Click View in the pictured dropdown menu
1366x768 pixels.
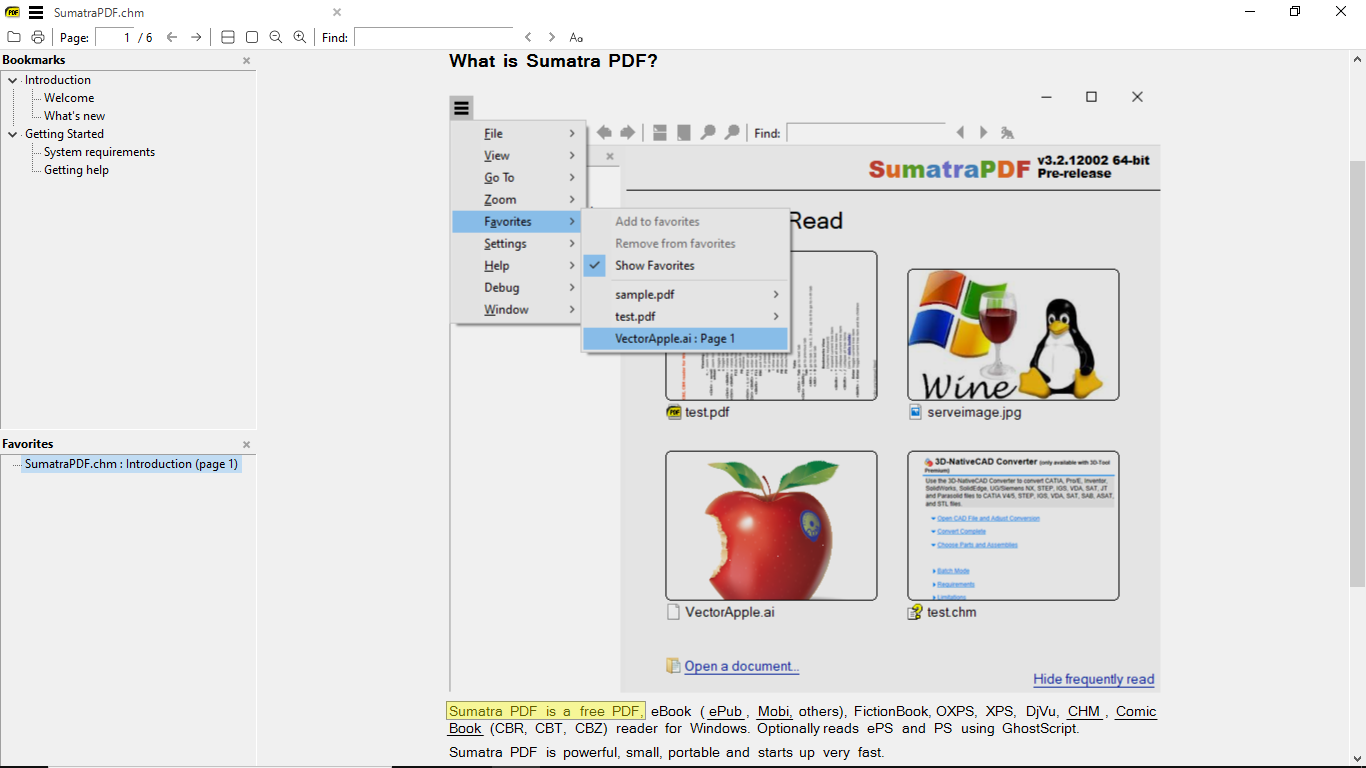point(516,156)
